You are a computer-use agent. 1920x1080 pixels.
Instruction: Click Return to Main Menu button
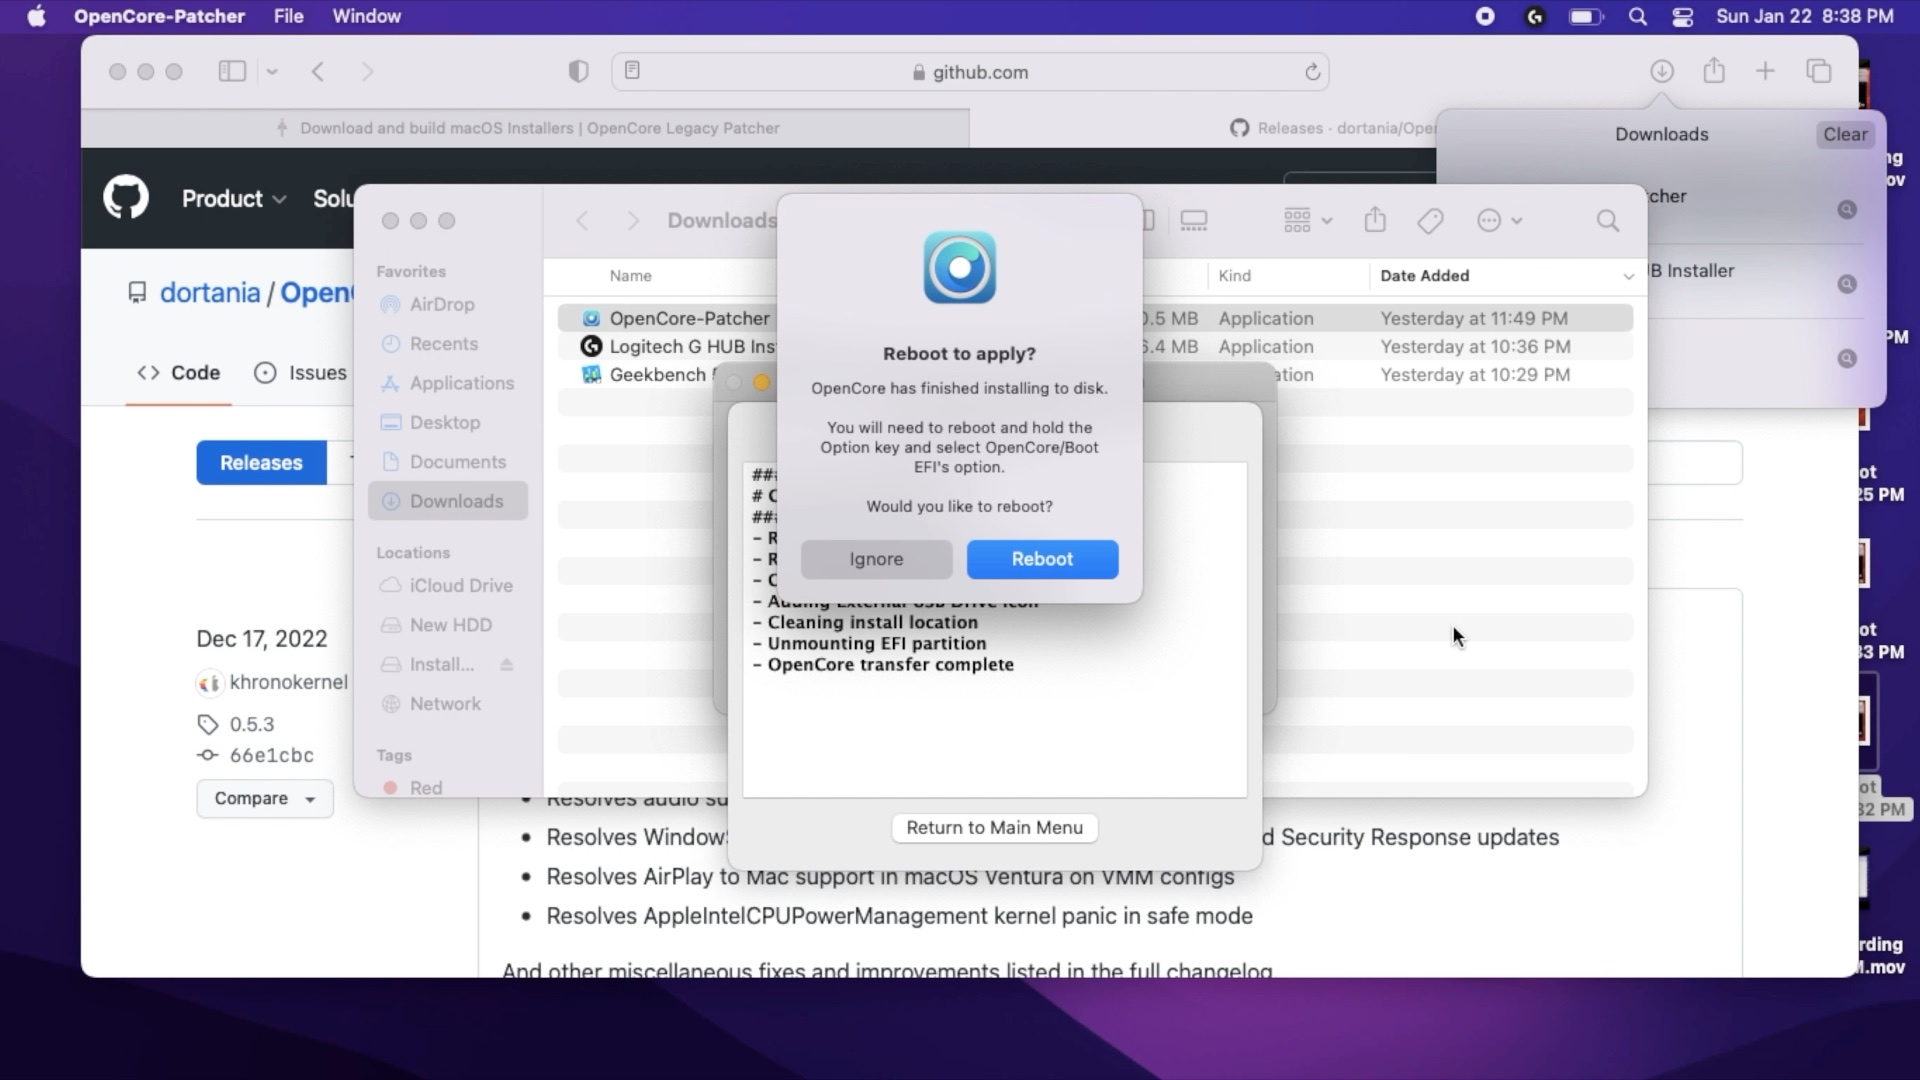click(x=994, y=828)
